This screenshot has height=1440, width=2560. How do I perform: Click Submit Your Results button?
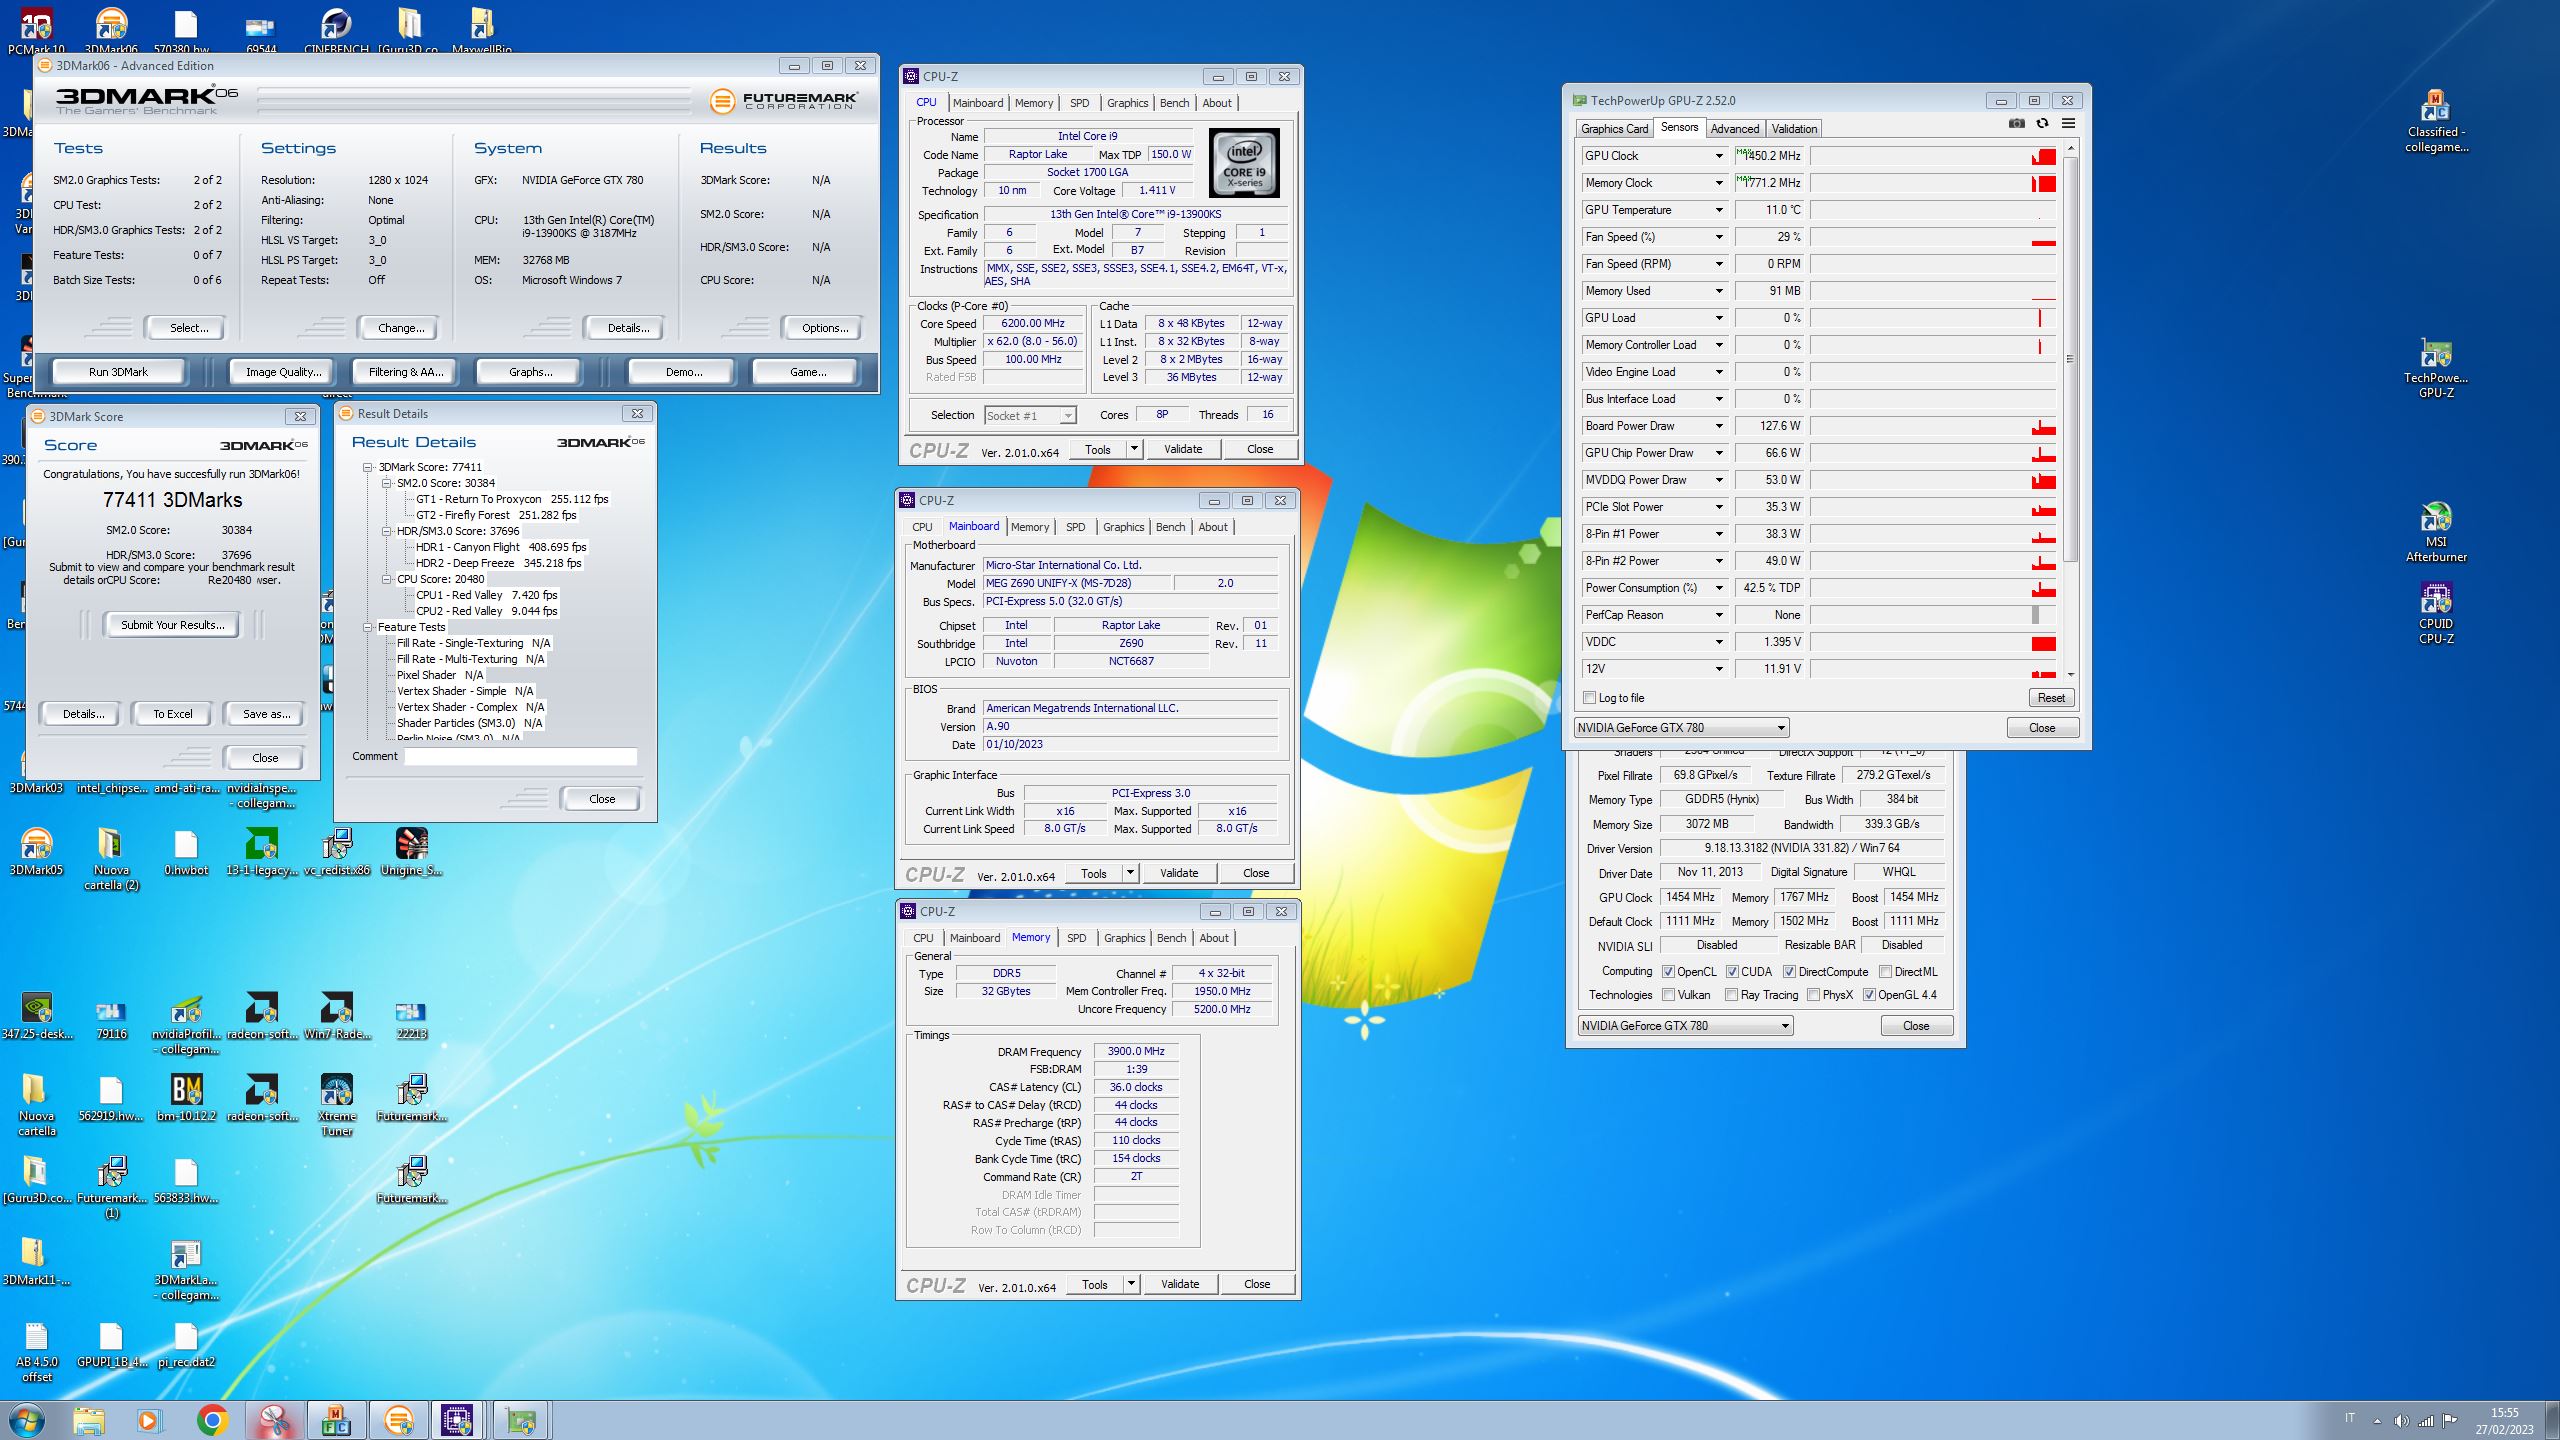click(172, 625)
